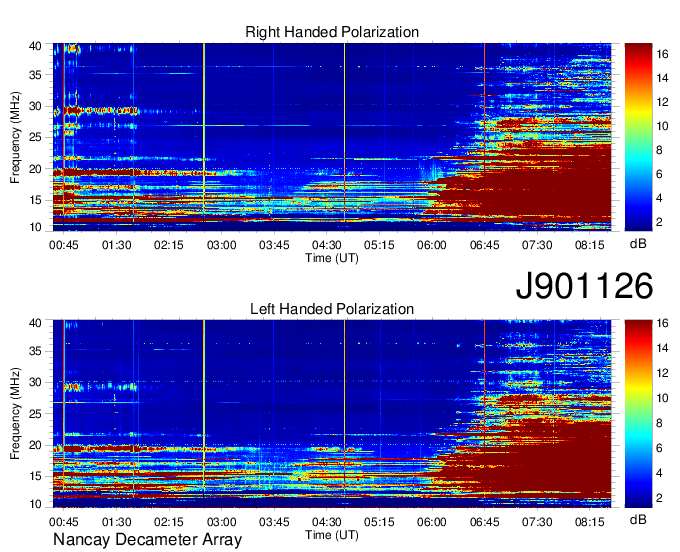This screenshot has height=552, width=680.
Task: Click the 03:45 time tick under the Left Handed plot
Action: click(274, 522)
